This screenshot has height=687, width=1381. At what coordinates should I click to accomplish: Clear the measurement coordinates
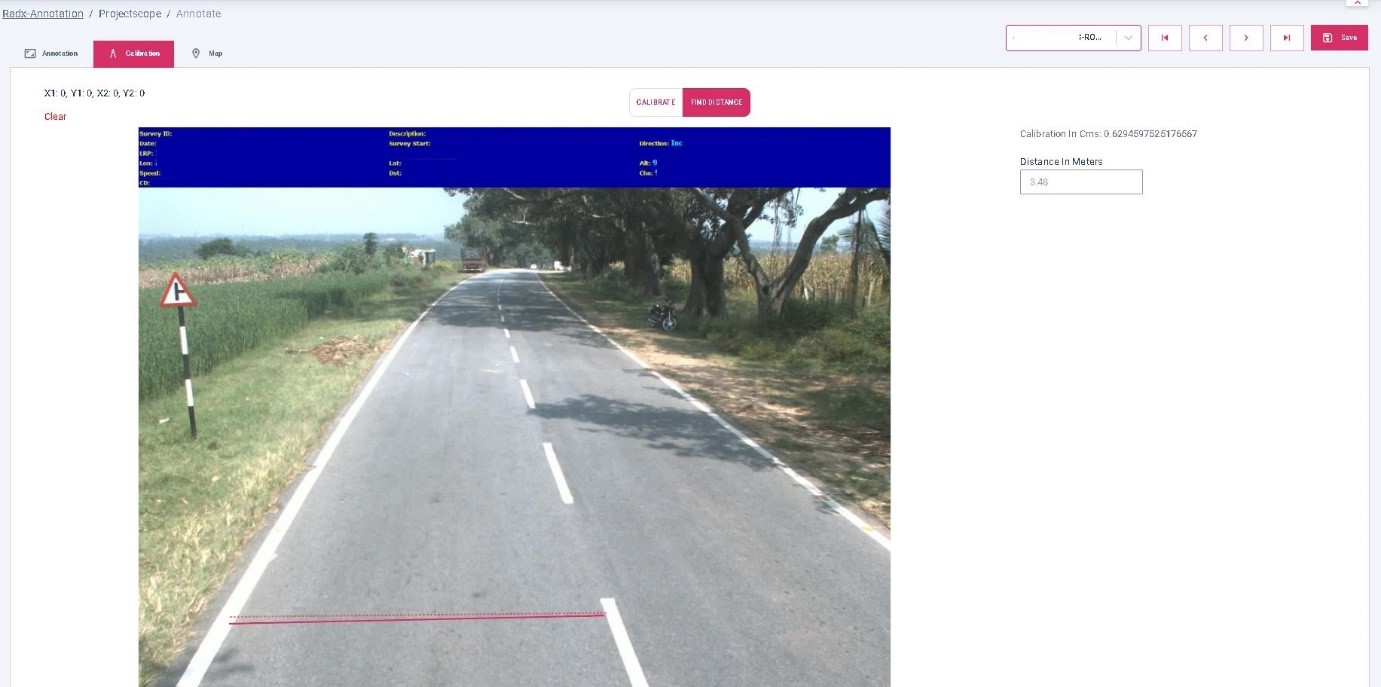tap(55, 117)
